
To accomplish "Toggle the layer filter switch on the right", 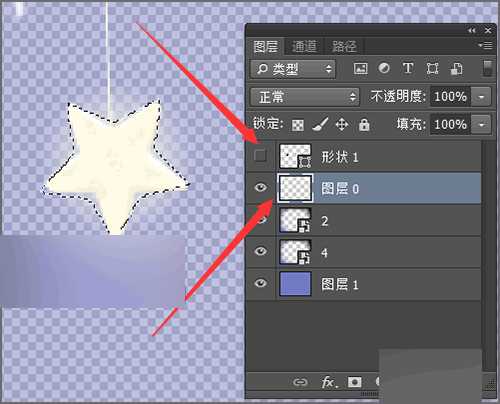I will tap(487, 68).
